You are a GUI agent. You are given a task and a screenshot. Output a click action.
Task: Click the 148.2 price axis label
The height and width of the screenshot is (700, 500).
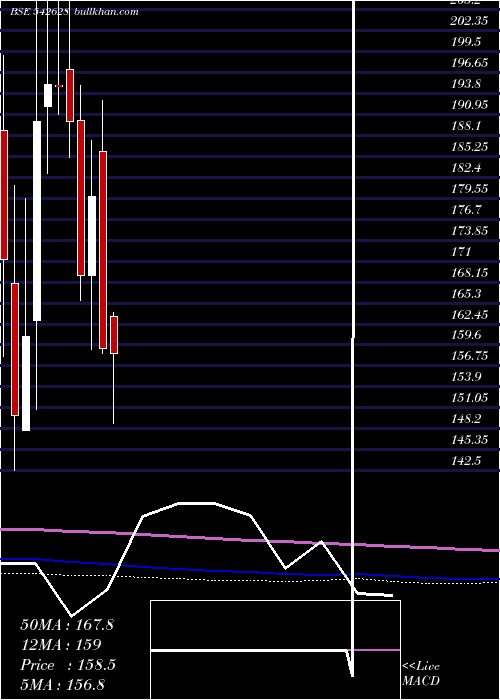pos(466,419)
